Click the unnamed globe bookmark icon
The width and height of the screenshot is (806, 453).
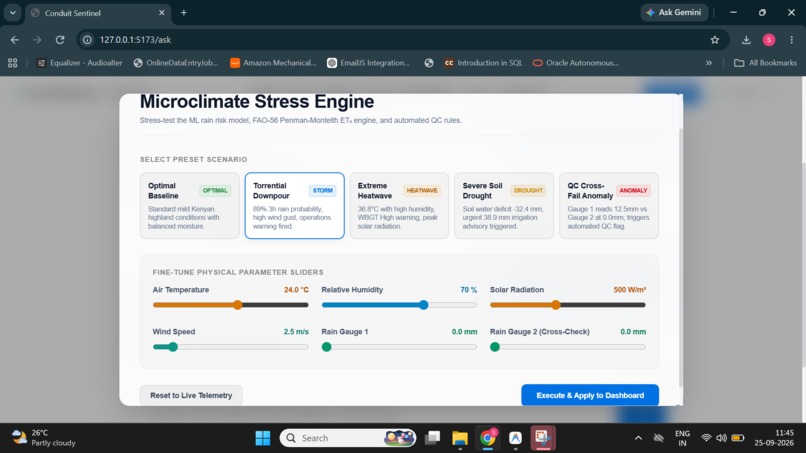pyautogui.click(x=429, y=63)
